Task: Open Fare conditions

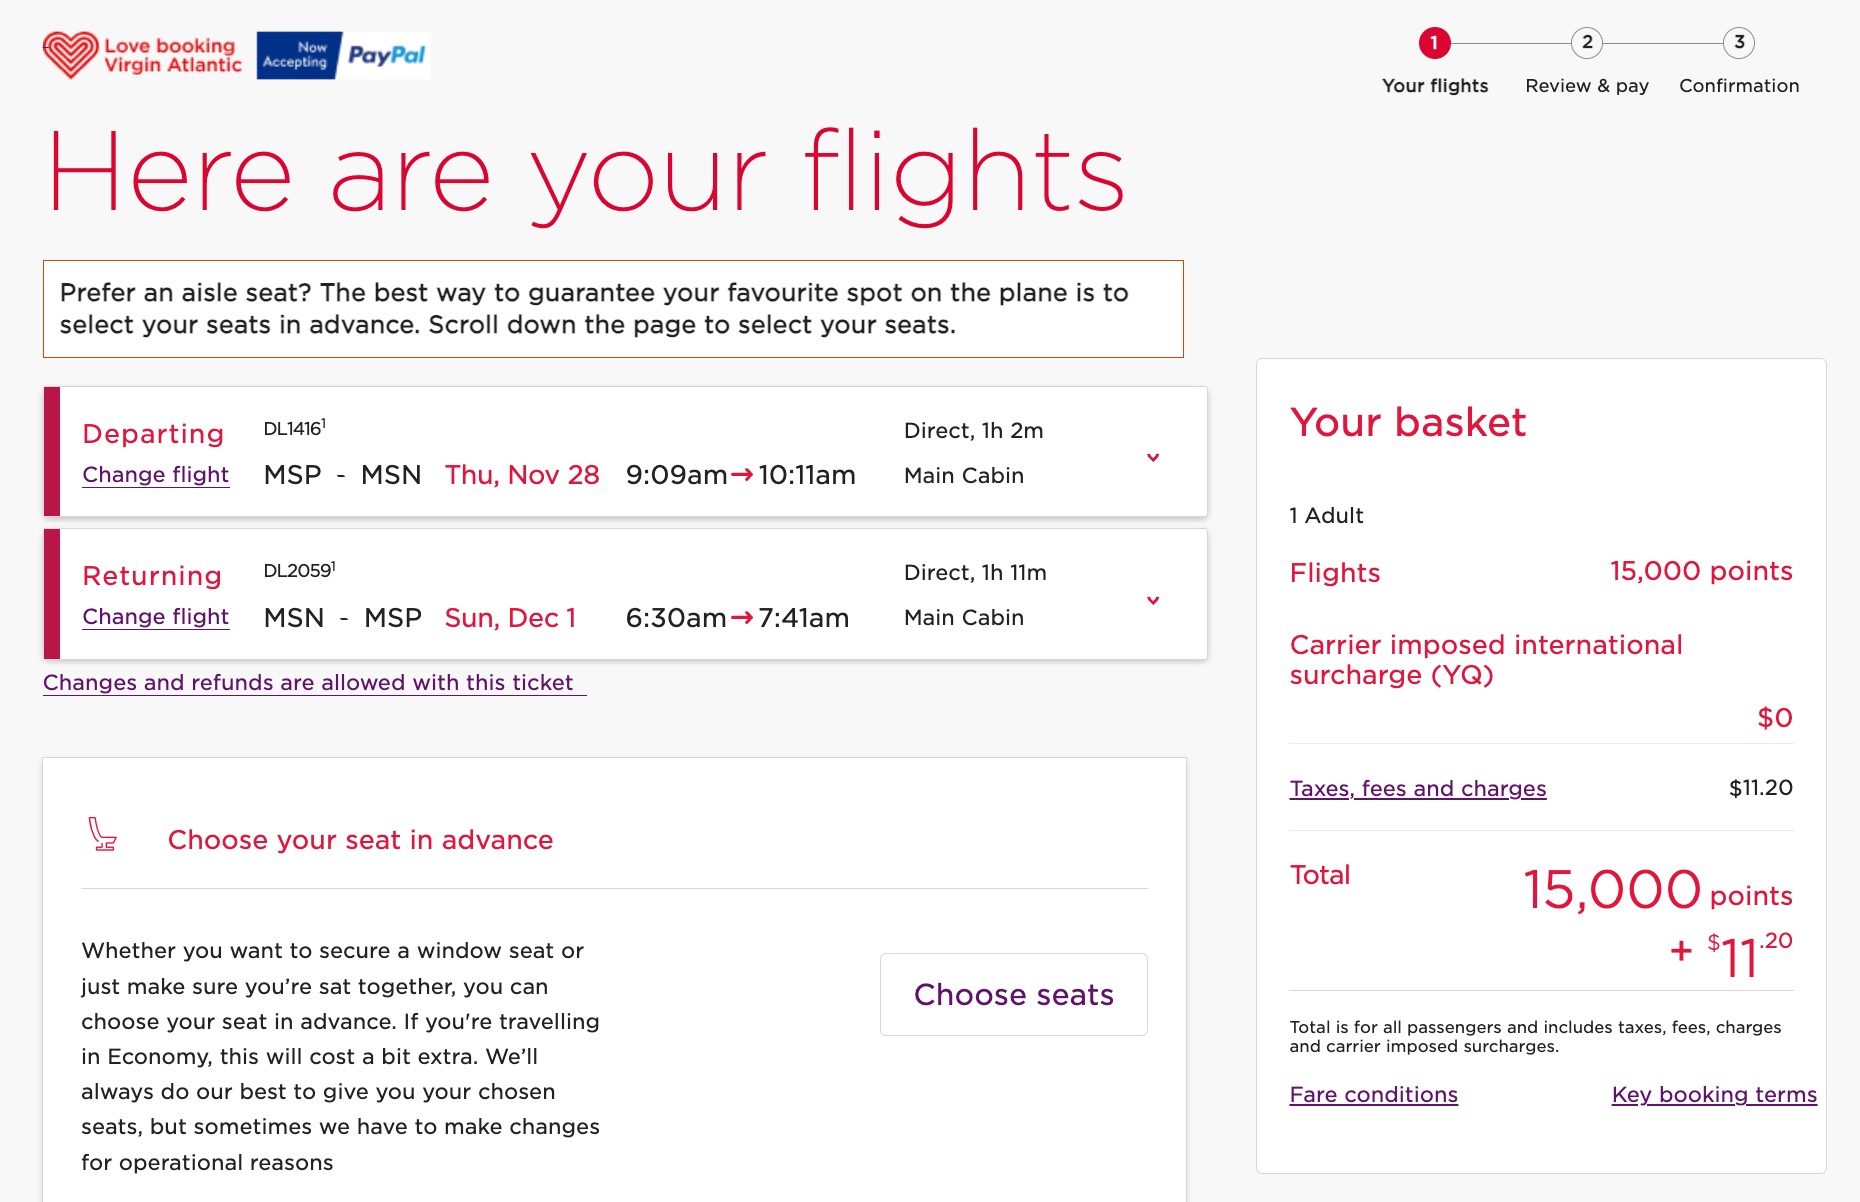Action: click(x=1374, y=1095)
